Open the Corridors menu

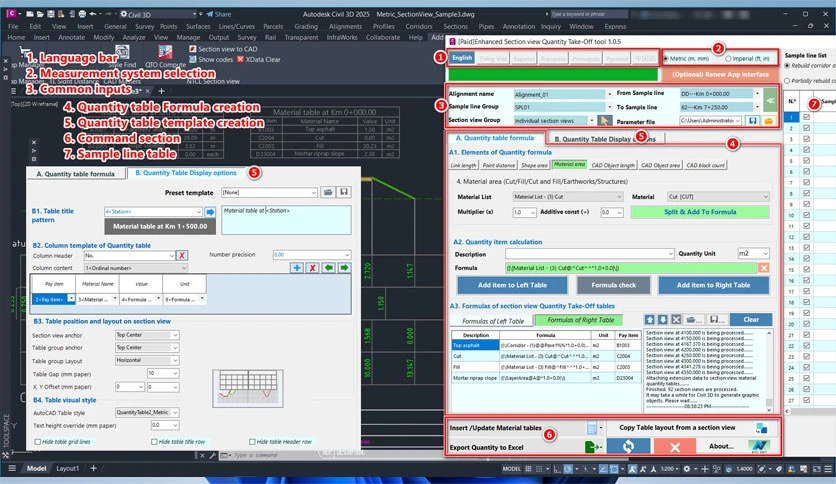tap(419, 26)
